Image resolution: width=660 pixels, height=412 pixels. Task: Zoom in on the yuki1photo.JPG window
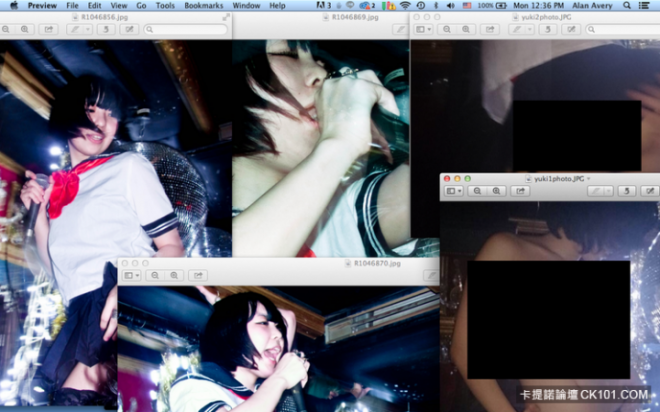coord(497,191)
